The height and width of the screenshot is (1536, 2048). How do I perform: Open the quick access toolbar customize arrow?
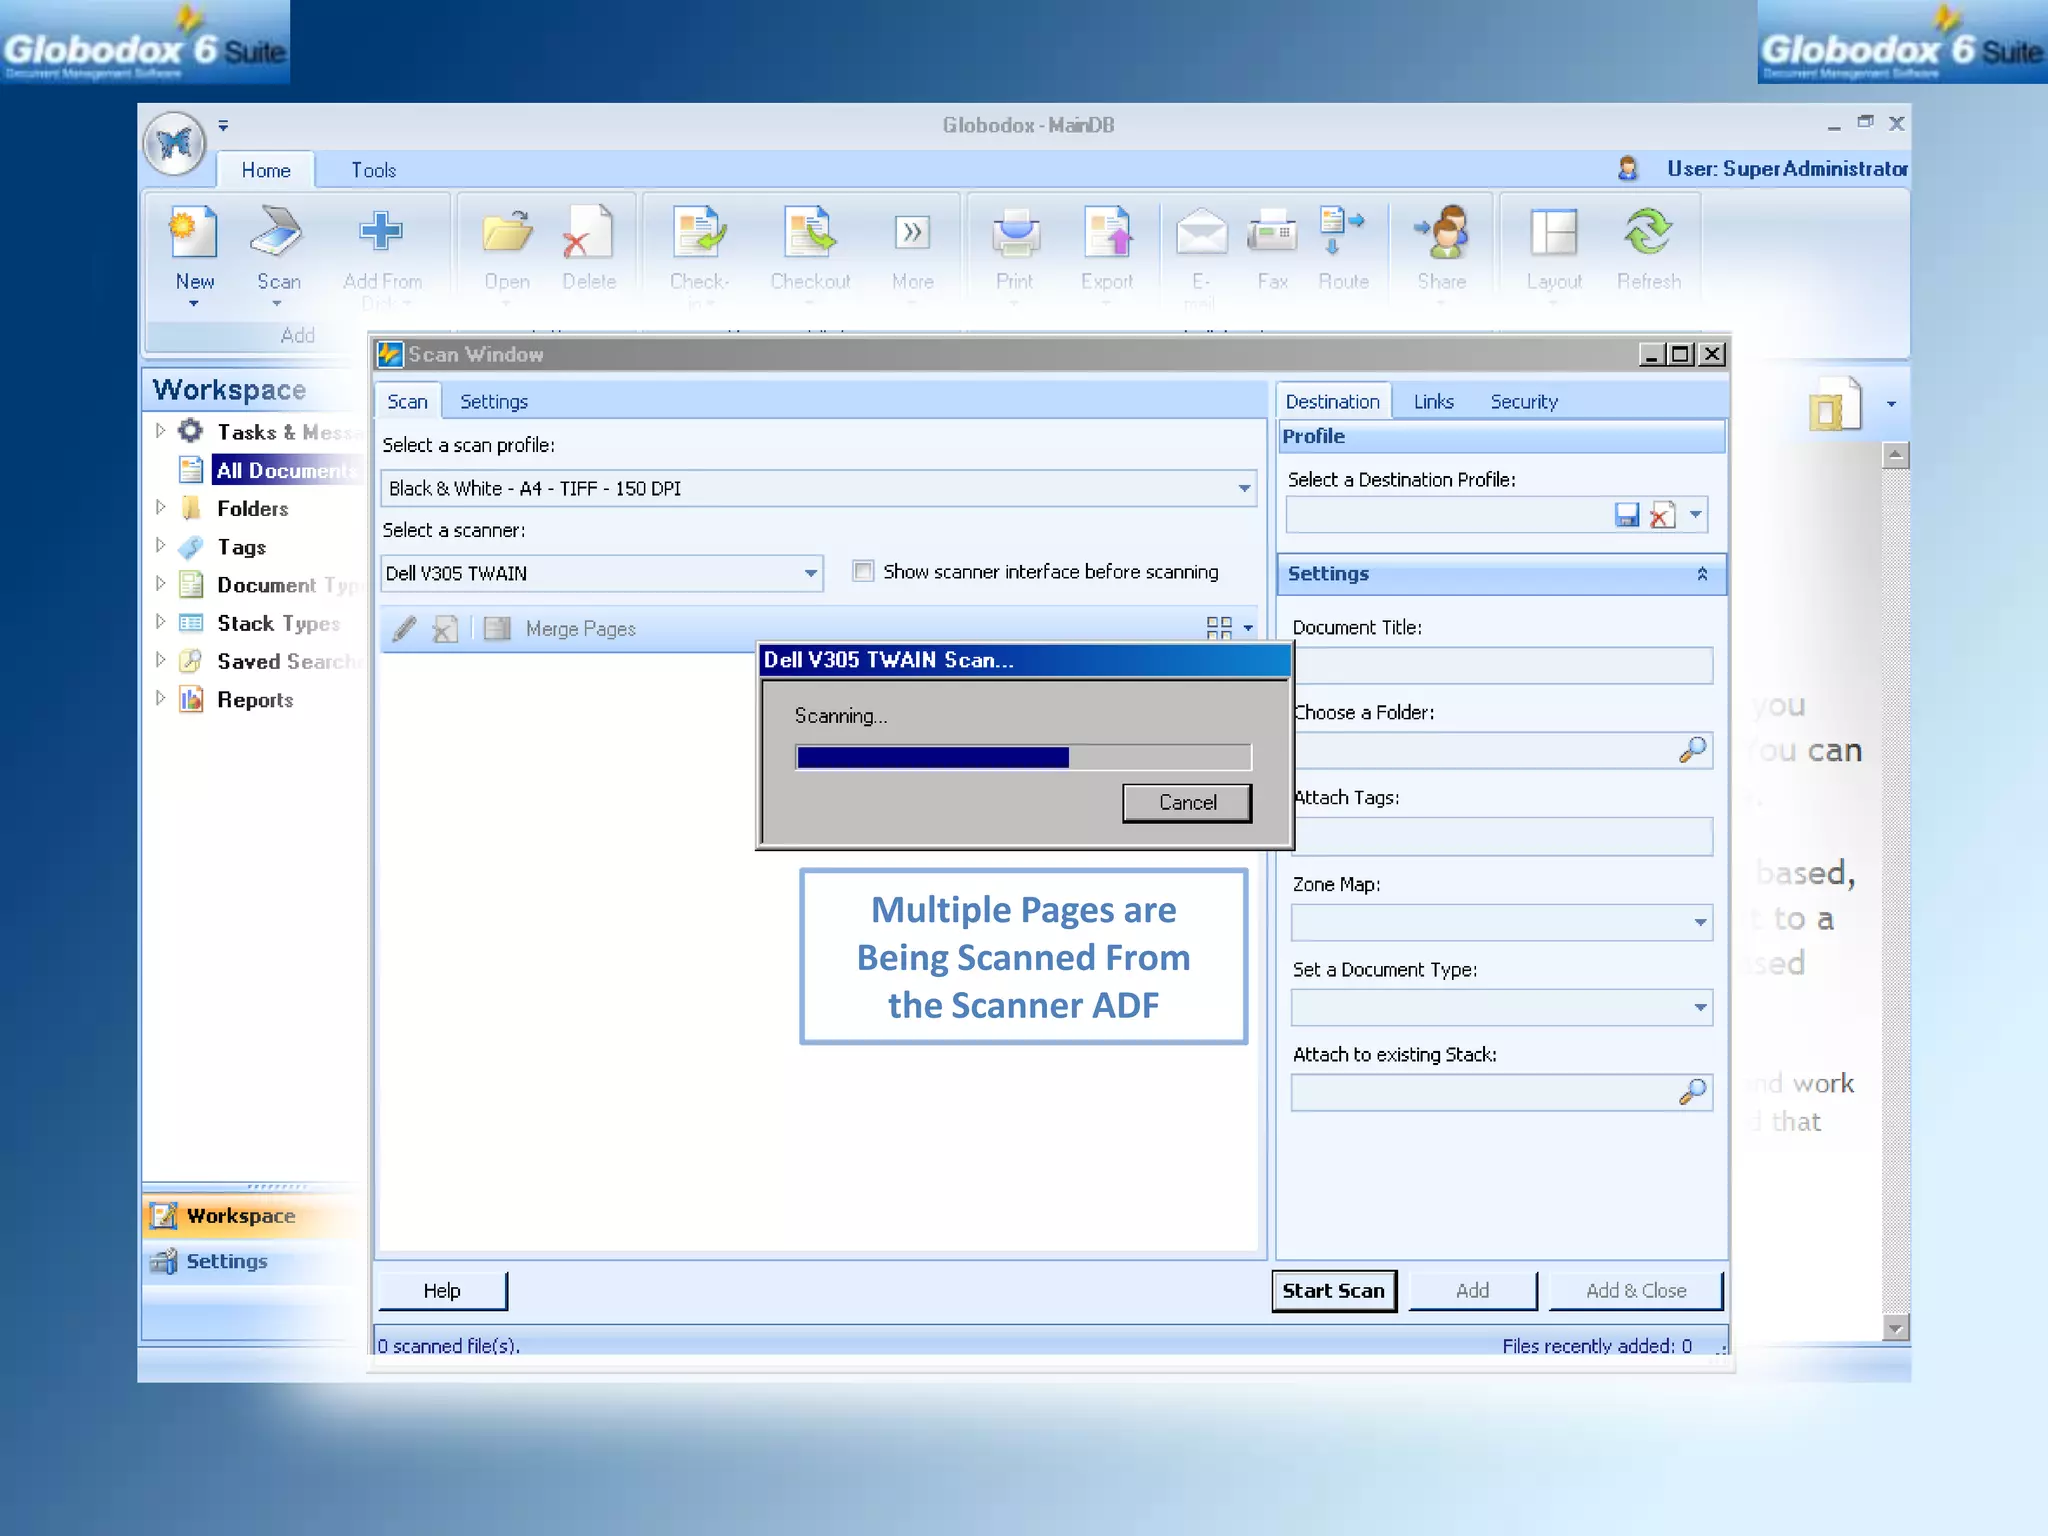pos(223,126)
